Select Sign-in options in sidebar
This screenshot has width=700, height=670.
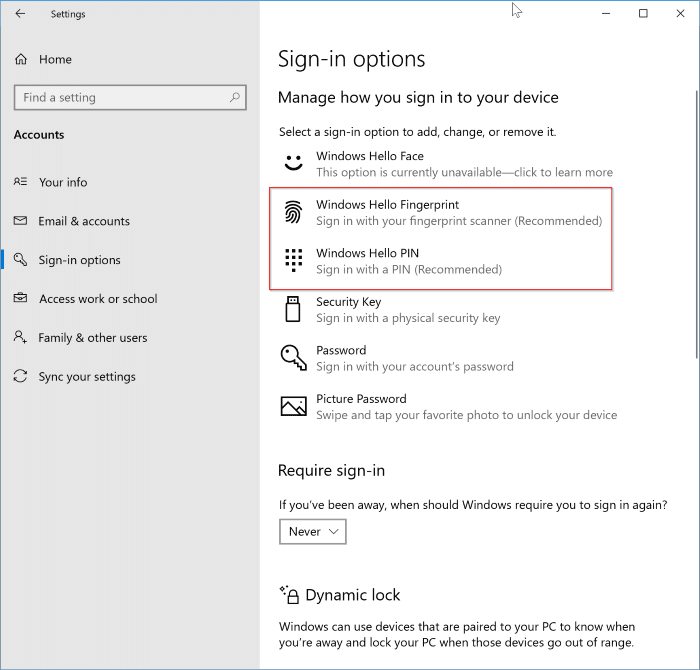pyautogui.click(x=129, y=260)
